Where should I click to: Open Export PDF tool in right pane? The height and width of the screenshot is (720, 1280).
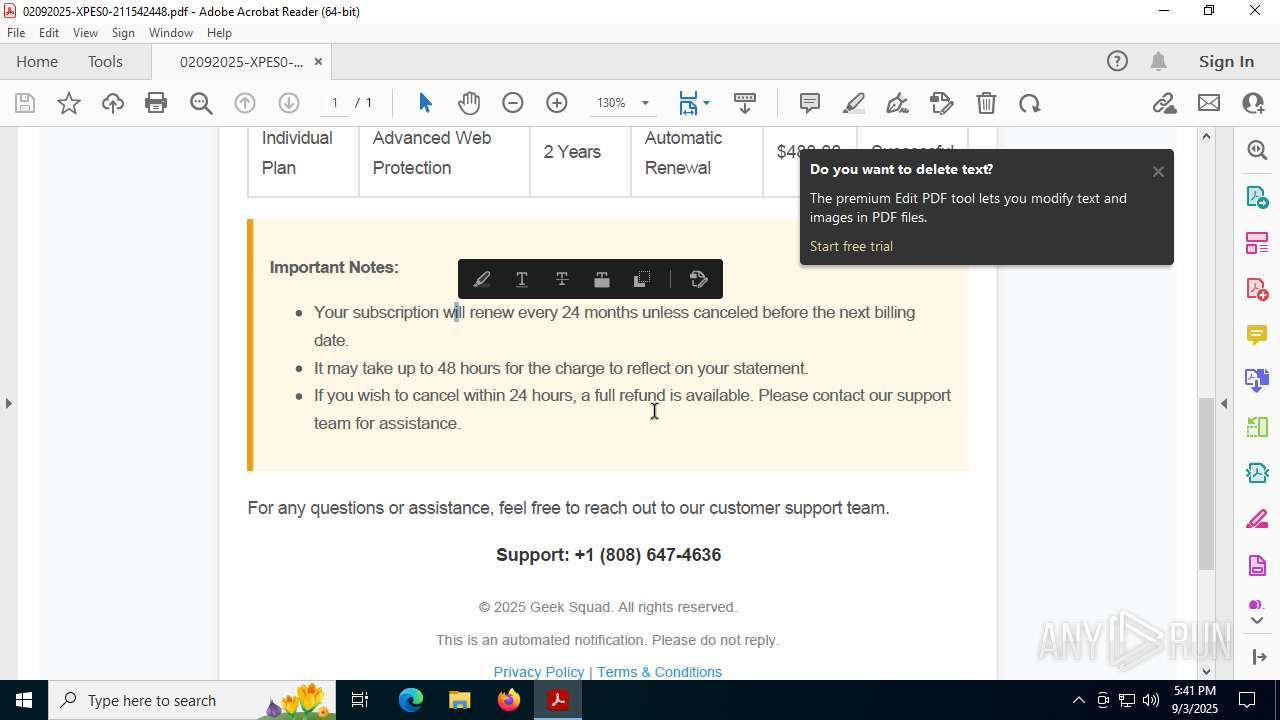pyautogui.click(x=1257, y=196)
